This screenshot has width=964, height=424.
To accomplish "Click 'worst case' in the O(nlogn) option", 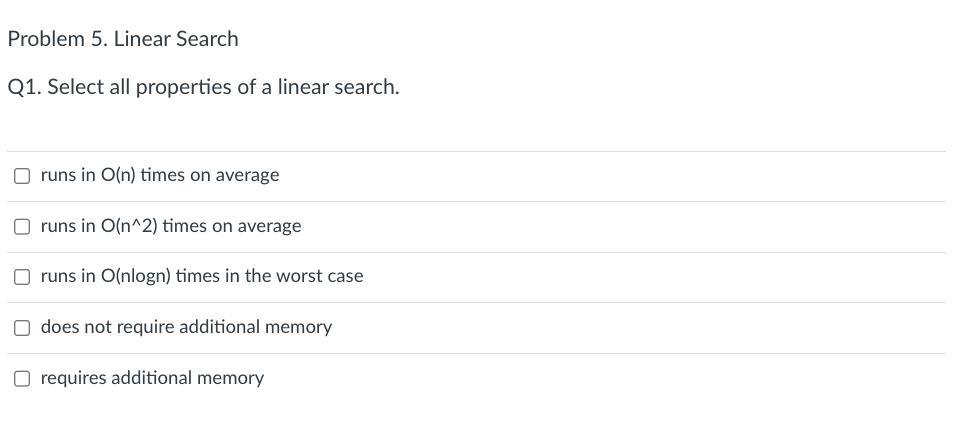I will 320,277.
